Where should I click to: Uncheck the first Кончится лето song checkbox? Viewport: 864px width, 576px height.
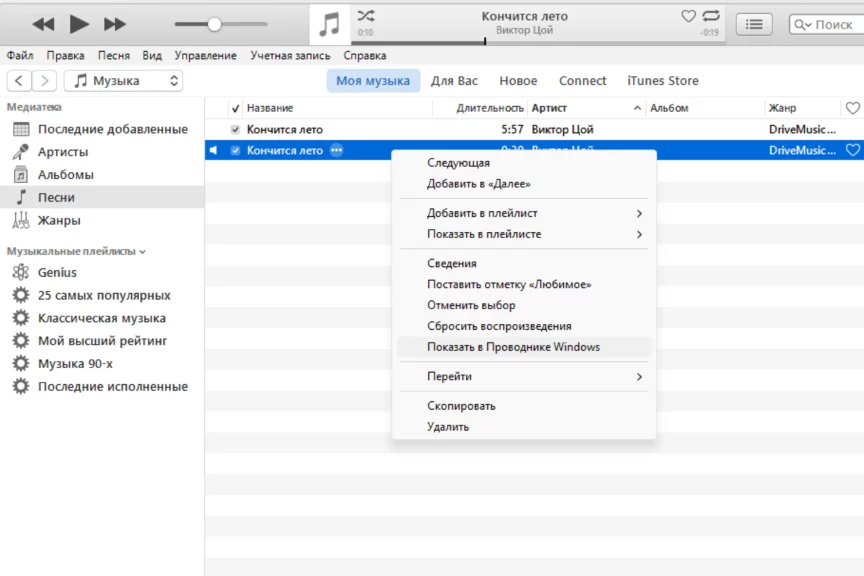pos(235,129)
